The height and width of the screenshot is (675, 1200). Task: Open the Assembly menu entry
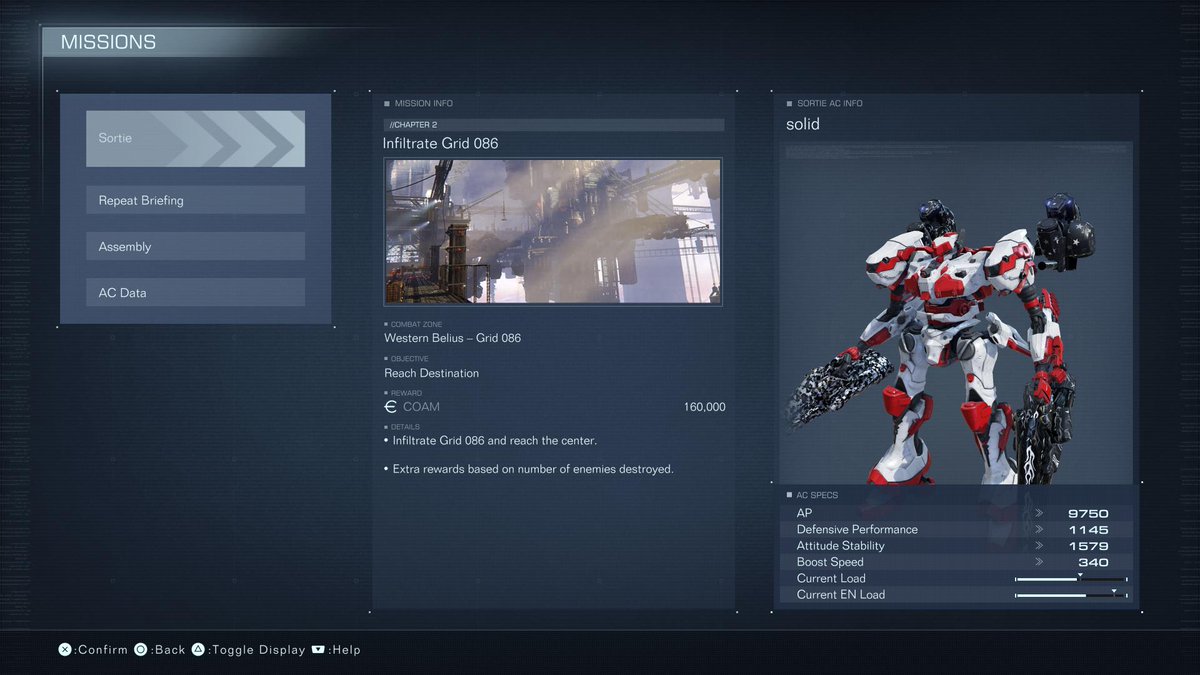(x=195, y=247)
